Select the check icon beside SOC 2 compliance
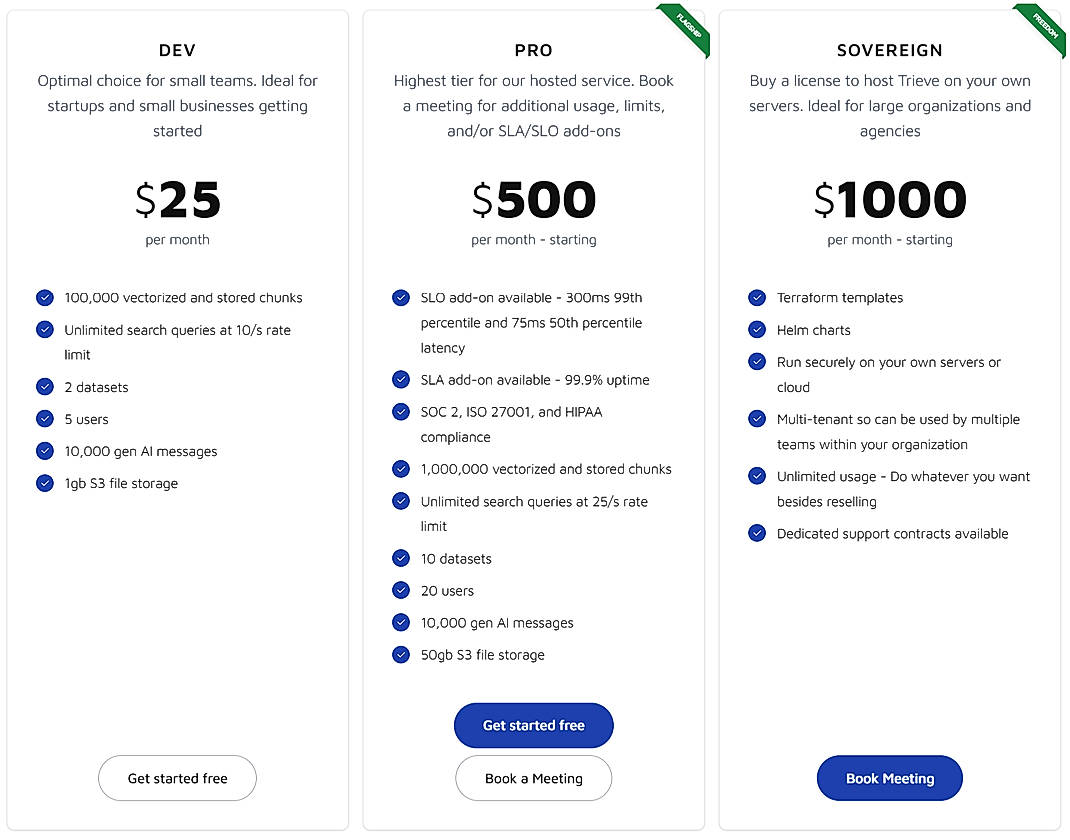The width and height of the screenshot is (1070, 840). (401, 412)
